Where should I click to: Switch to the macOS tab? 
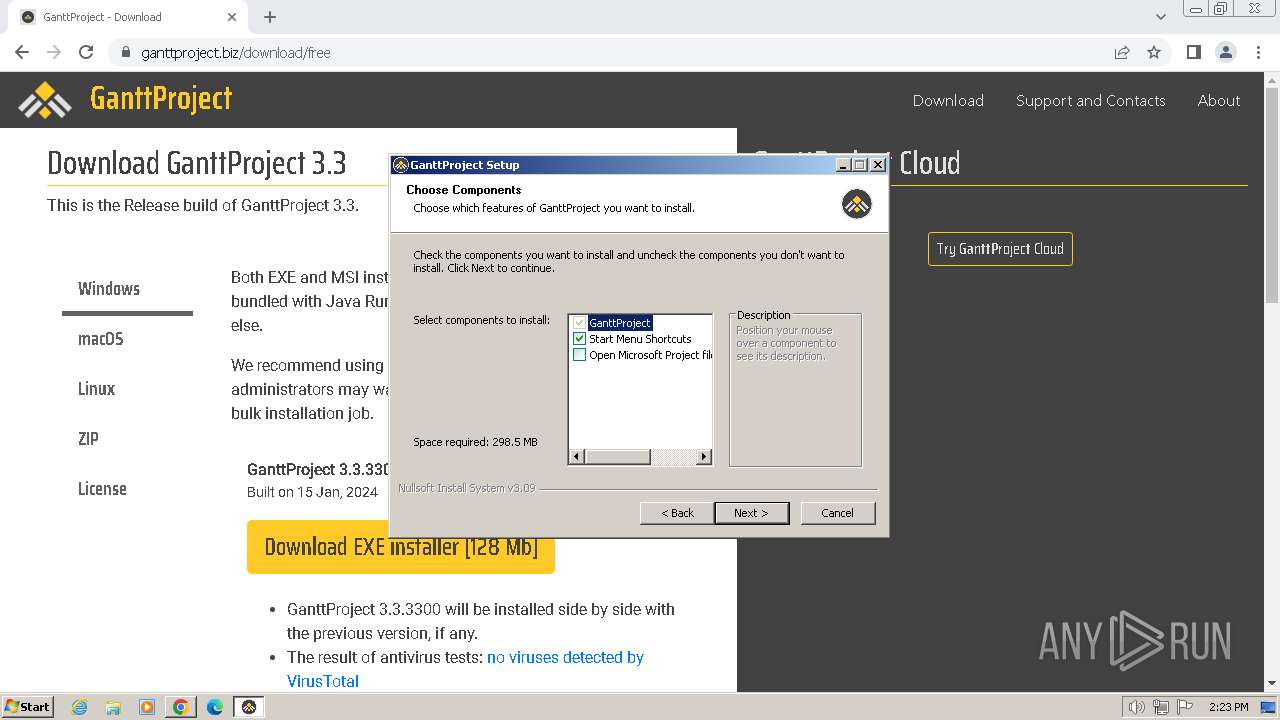coord(101,339)
